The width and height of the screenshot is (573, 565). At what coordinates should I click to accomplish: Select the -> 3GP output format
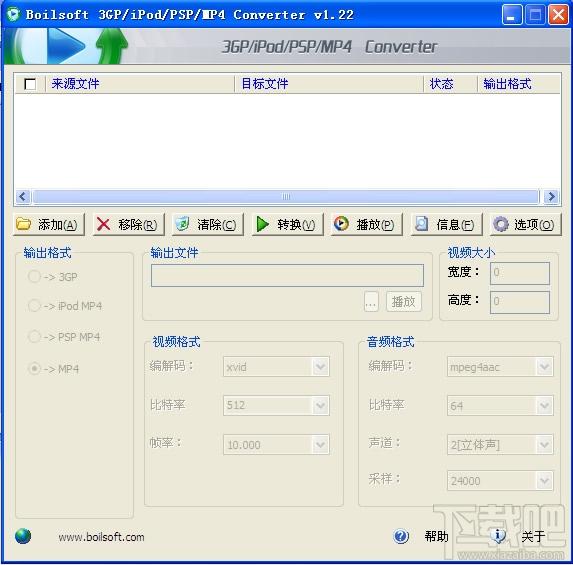coord(34,277)
